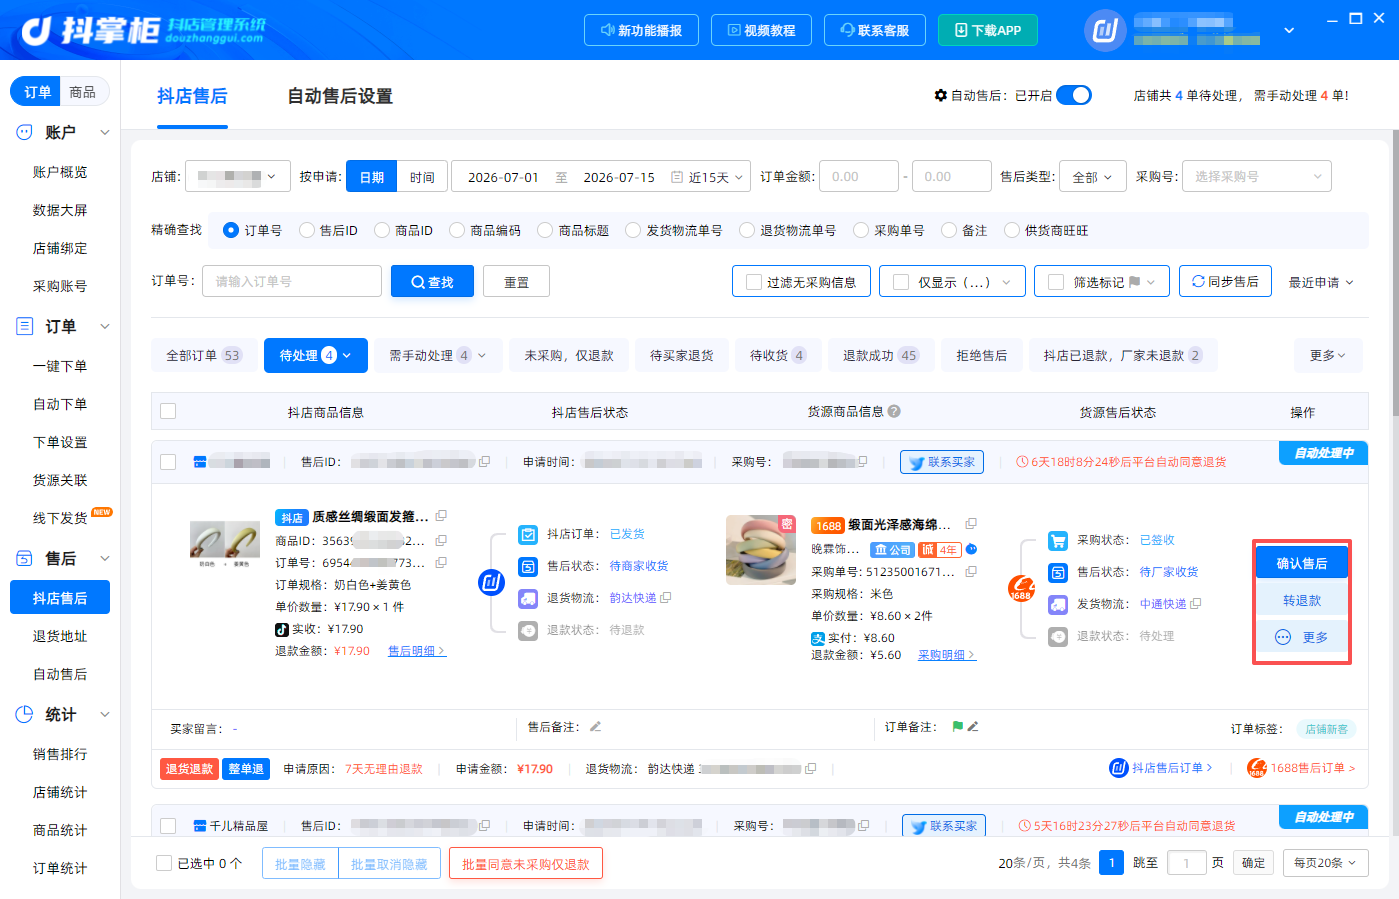Switch to 商品 top sidebar tab
1399x899 pixels.
pos(83,92)
